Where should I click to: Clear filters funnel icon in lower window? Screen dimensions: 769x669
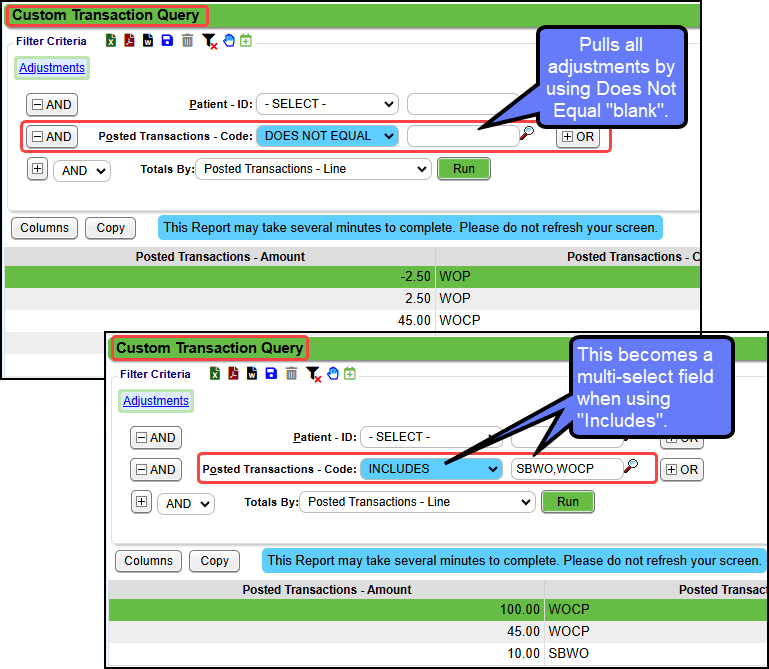pyautogui.click(x=313, y=374)
